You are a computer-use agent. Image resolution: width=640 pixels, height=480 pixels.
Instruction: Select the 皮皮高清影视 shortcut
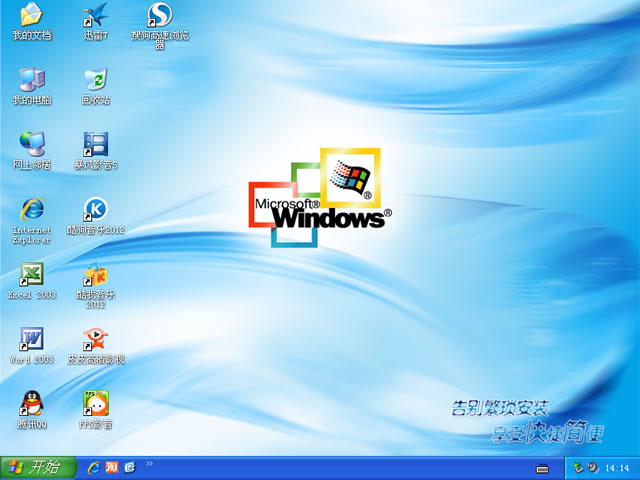tap(96, 340)
